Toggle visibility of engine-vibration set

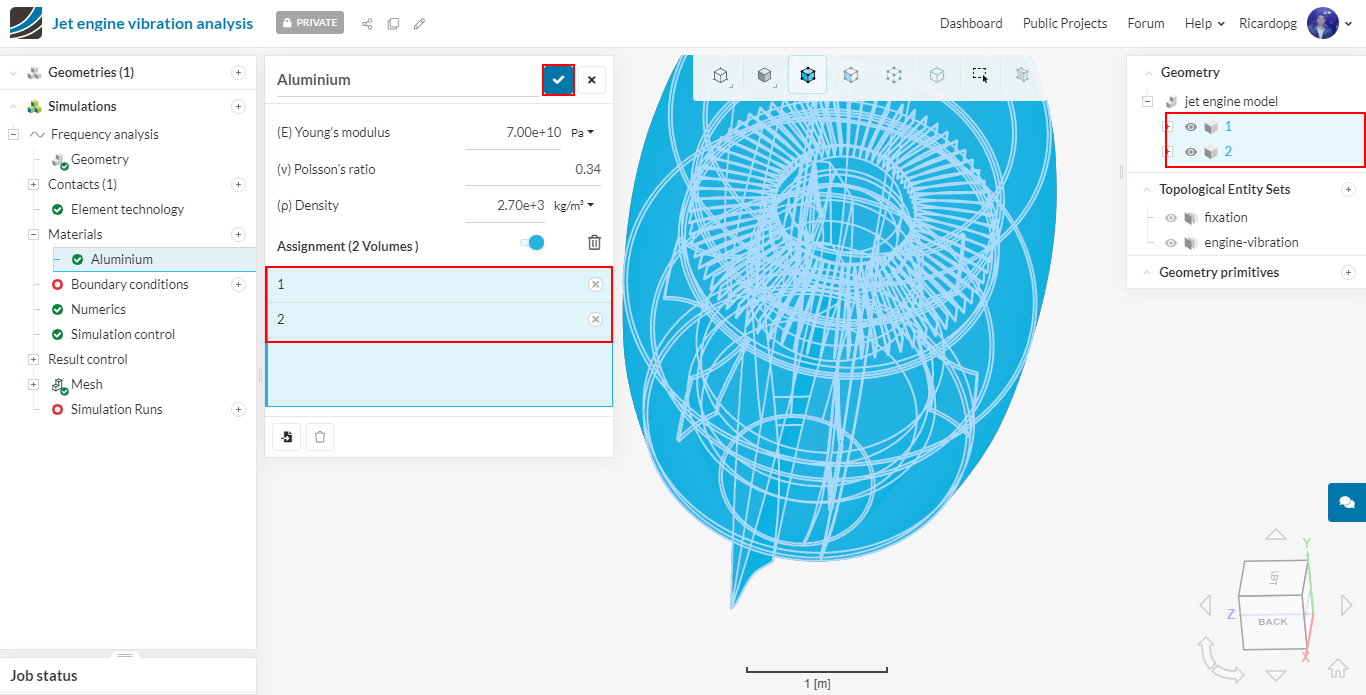tap(1171, 242)
